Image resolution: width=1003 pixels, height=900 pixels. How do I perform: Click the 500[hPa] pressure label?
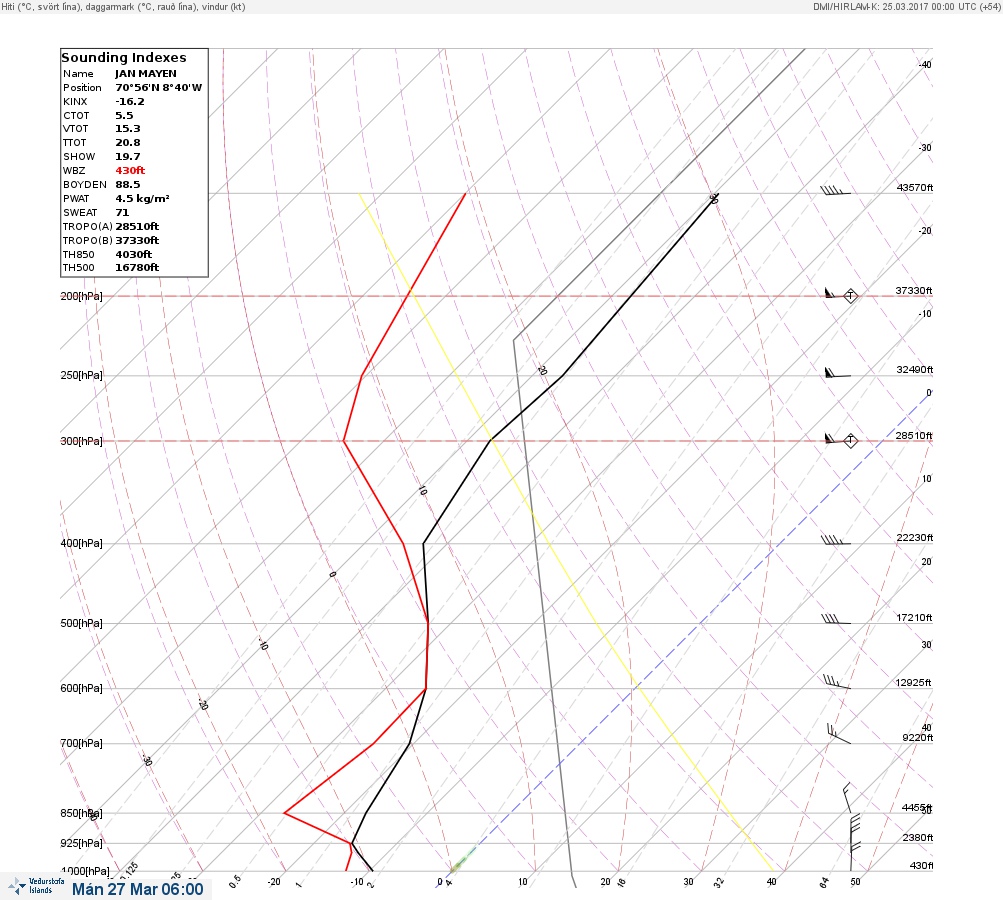pos(81,623)
